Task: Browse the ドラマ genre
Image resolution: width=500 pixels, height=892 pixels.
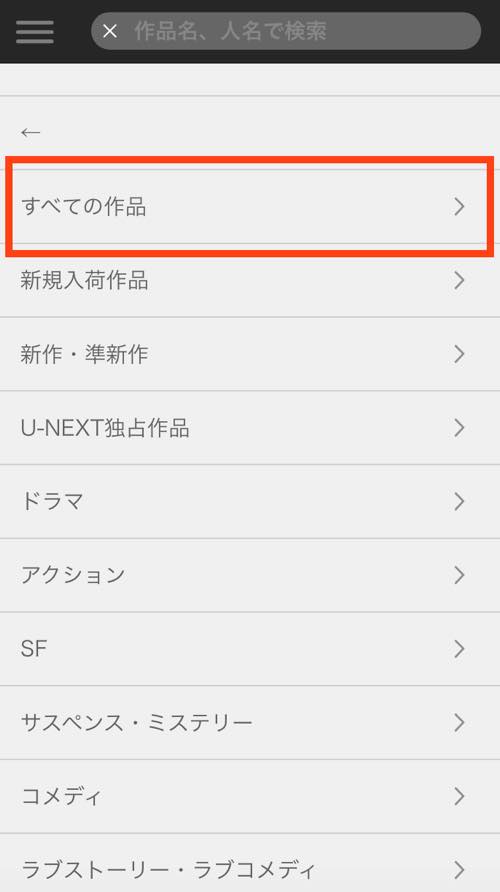Action: [250, 501]
